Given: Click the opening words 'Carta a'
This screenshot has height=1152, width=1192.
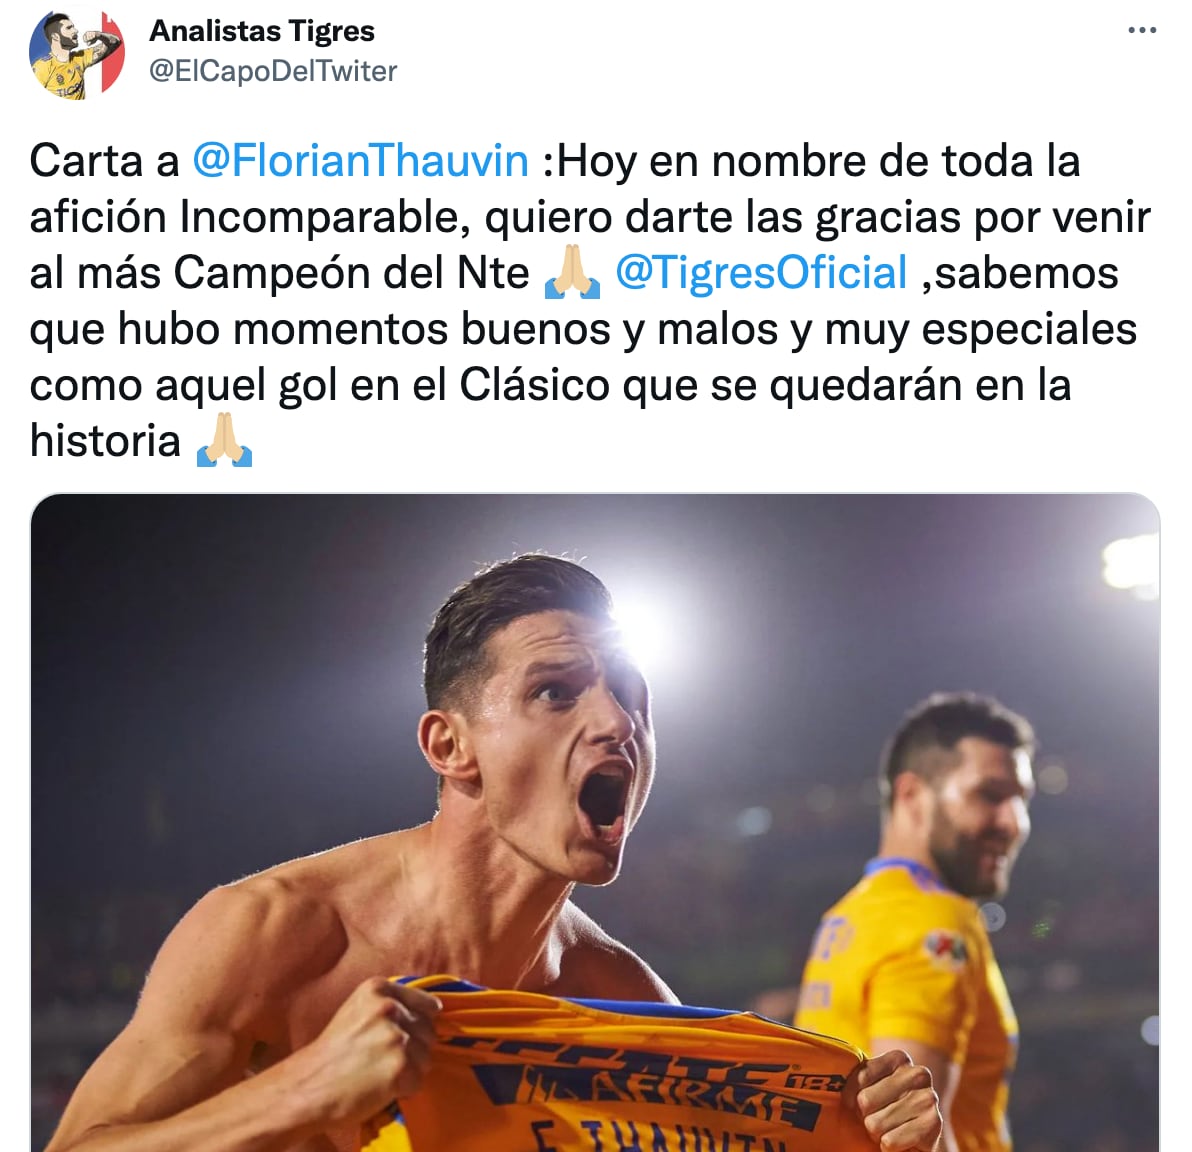Looking at the screenshot, I should pyautogui.click(x=104, y=161).
